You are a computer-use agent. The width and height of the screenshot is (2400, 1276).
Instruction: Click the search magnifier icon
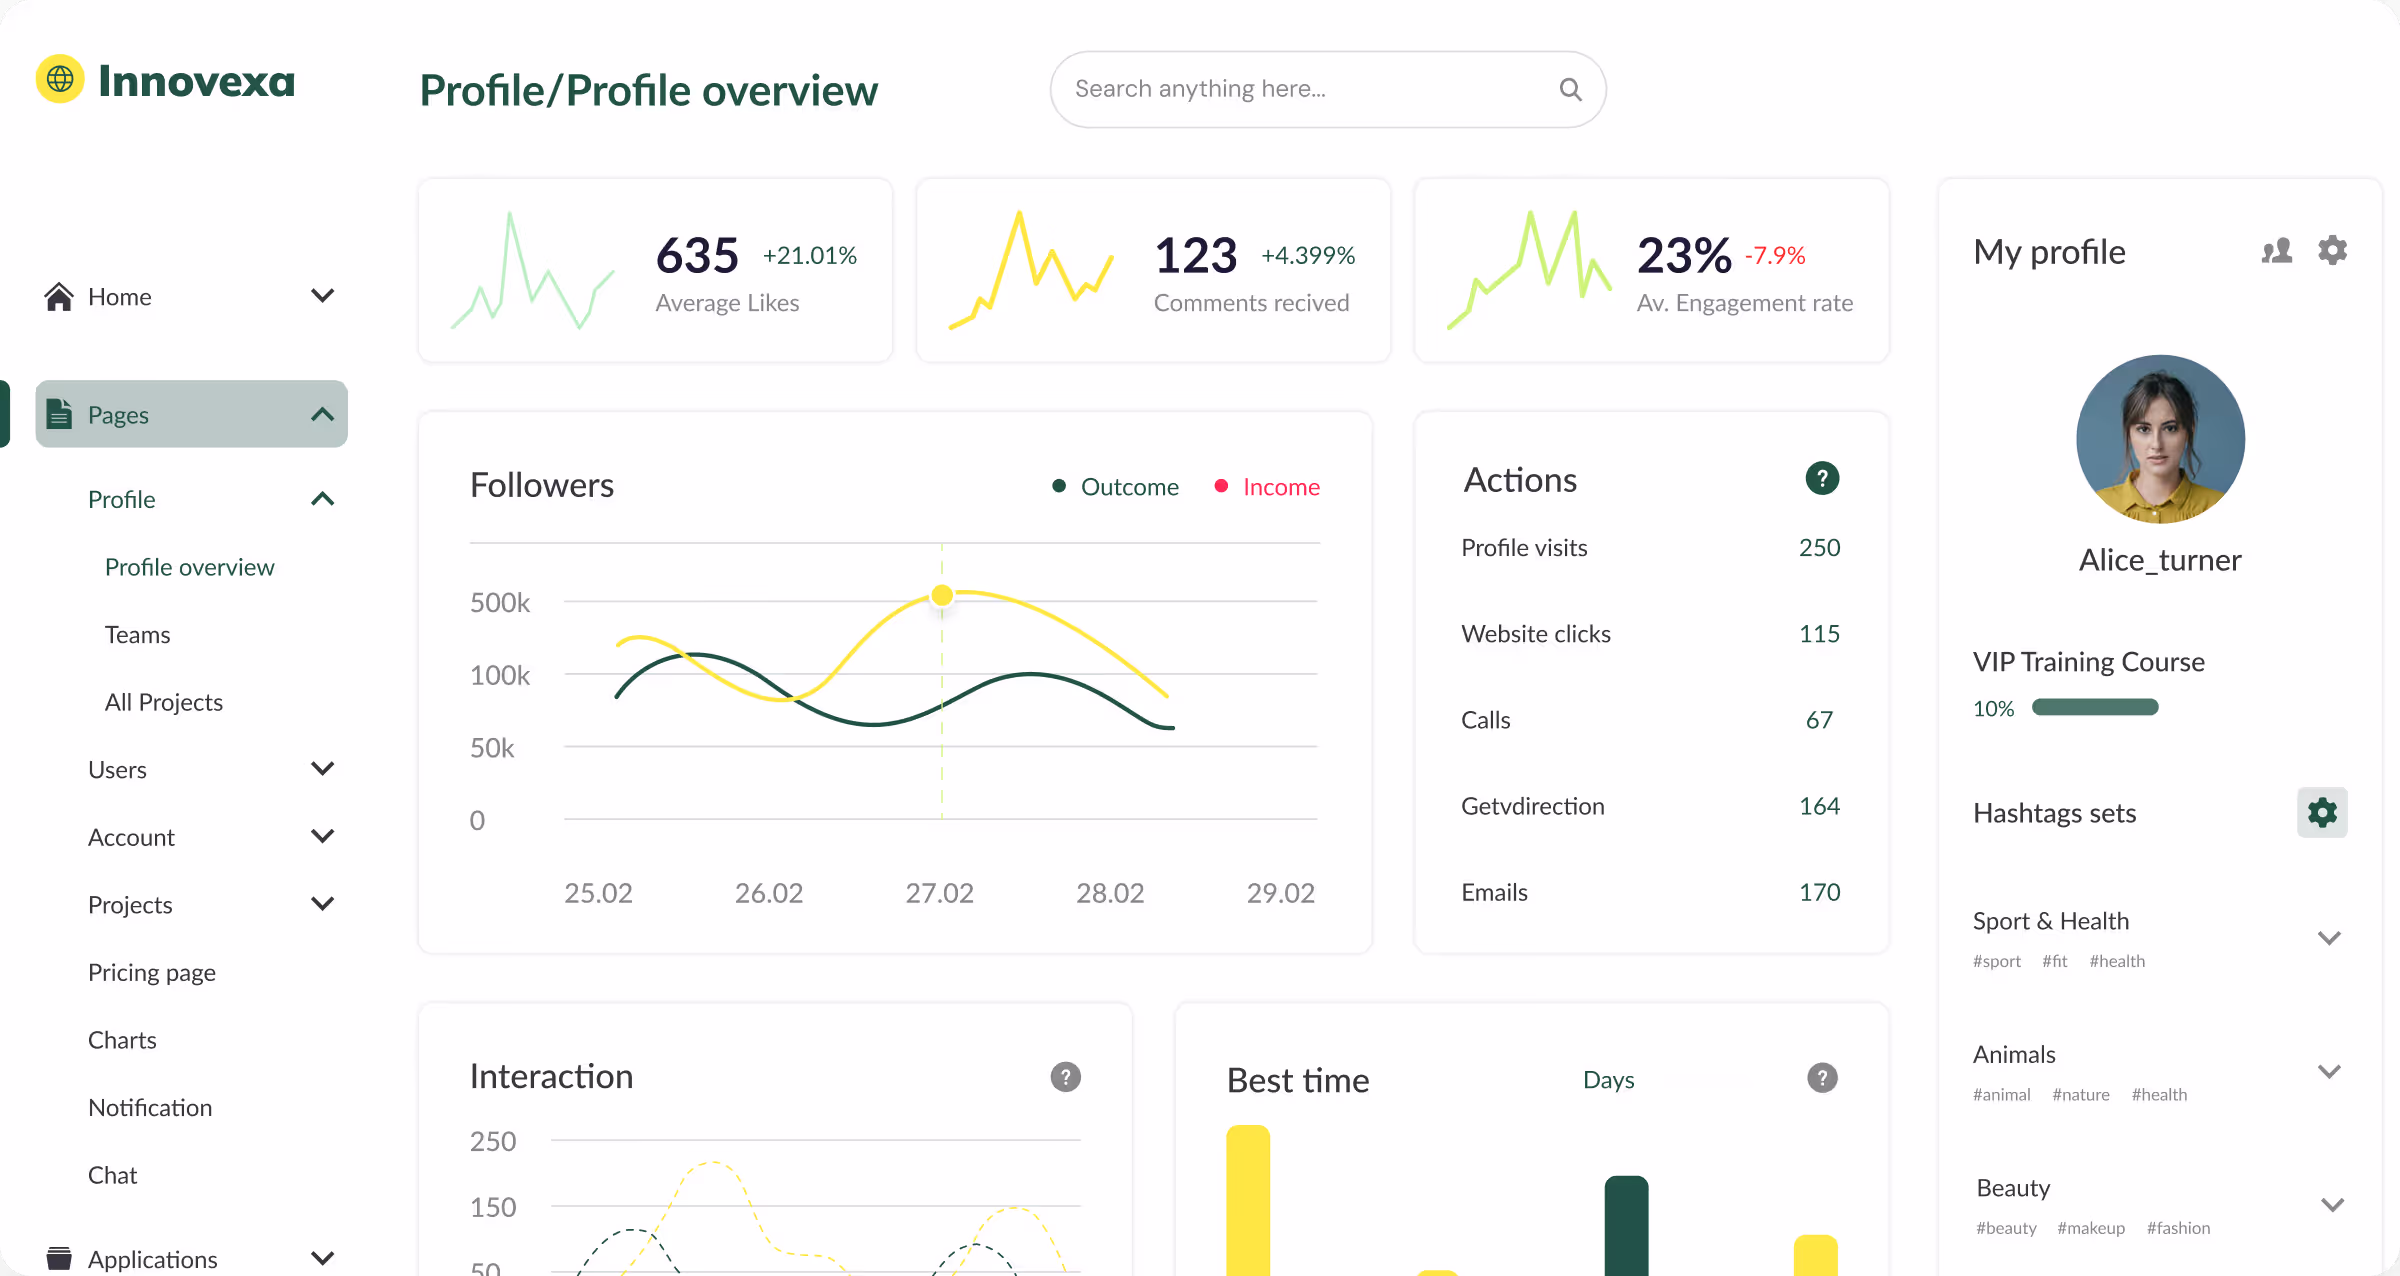click(x=1570, y=90)
